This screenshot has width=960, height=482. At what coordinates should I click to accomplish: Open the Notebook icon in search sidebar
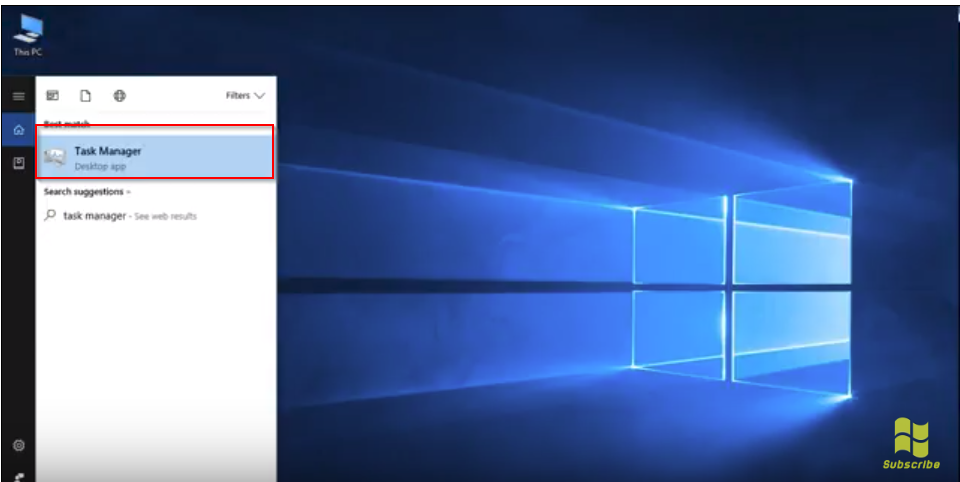(18, 162)
